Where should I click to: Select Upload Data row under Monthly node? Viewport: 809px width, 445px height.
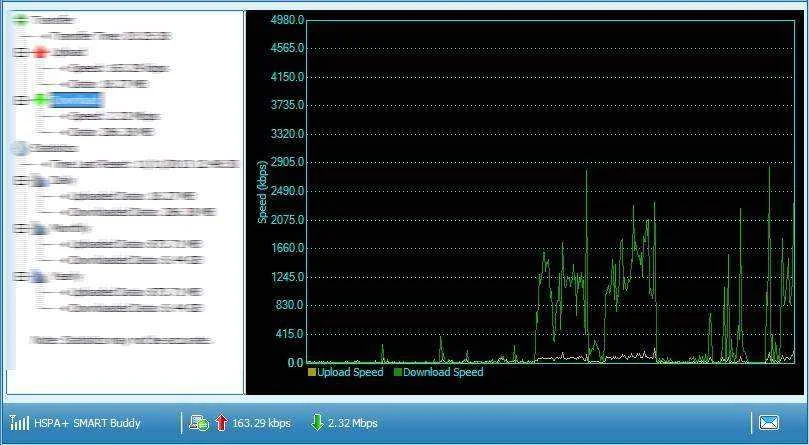[134, 244]
